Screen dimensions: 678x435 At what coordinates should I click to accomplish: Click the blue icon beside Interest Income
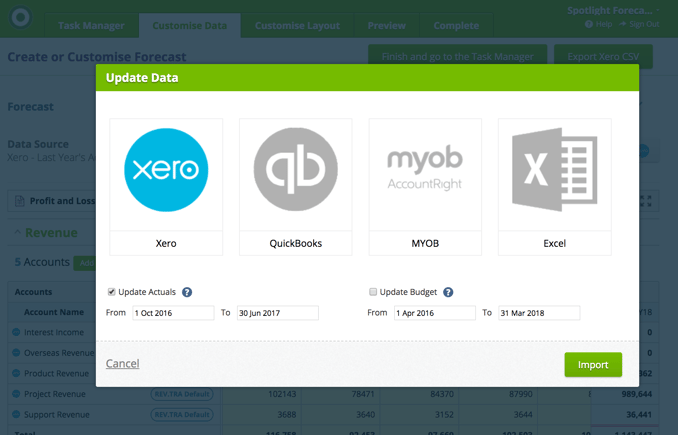coord(16,332)
